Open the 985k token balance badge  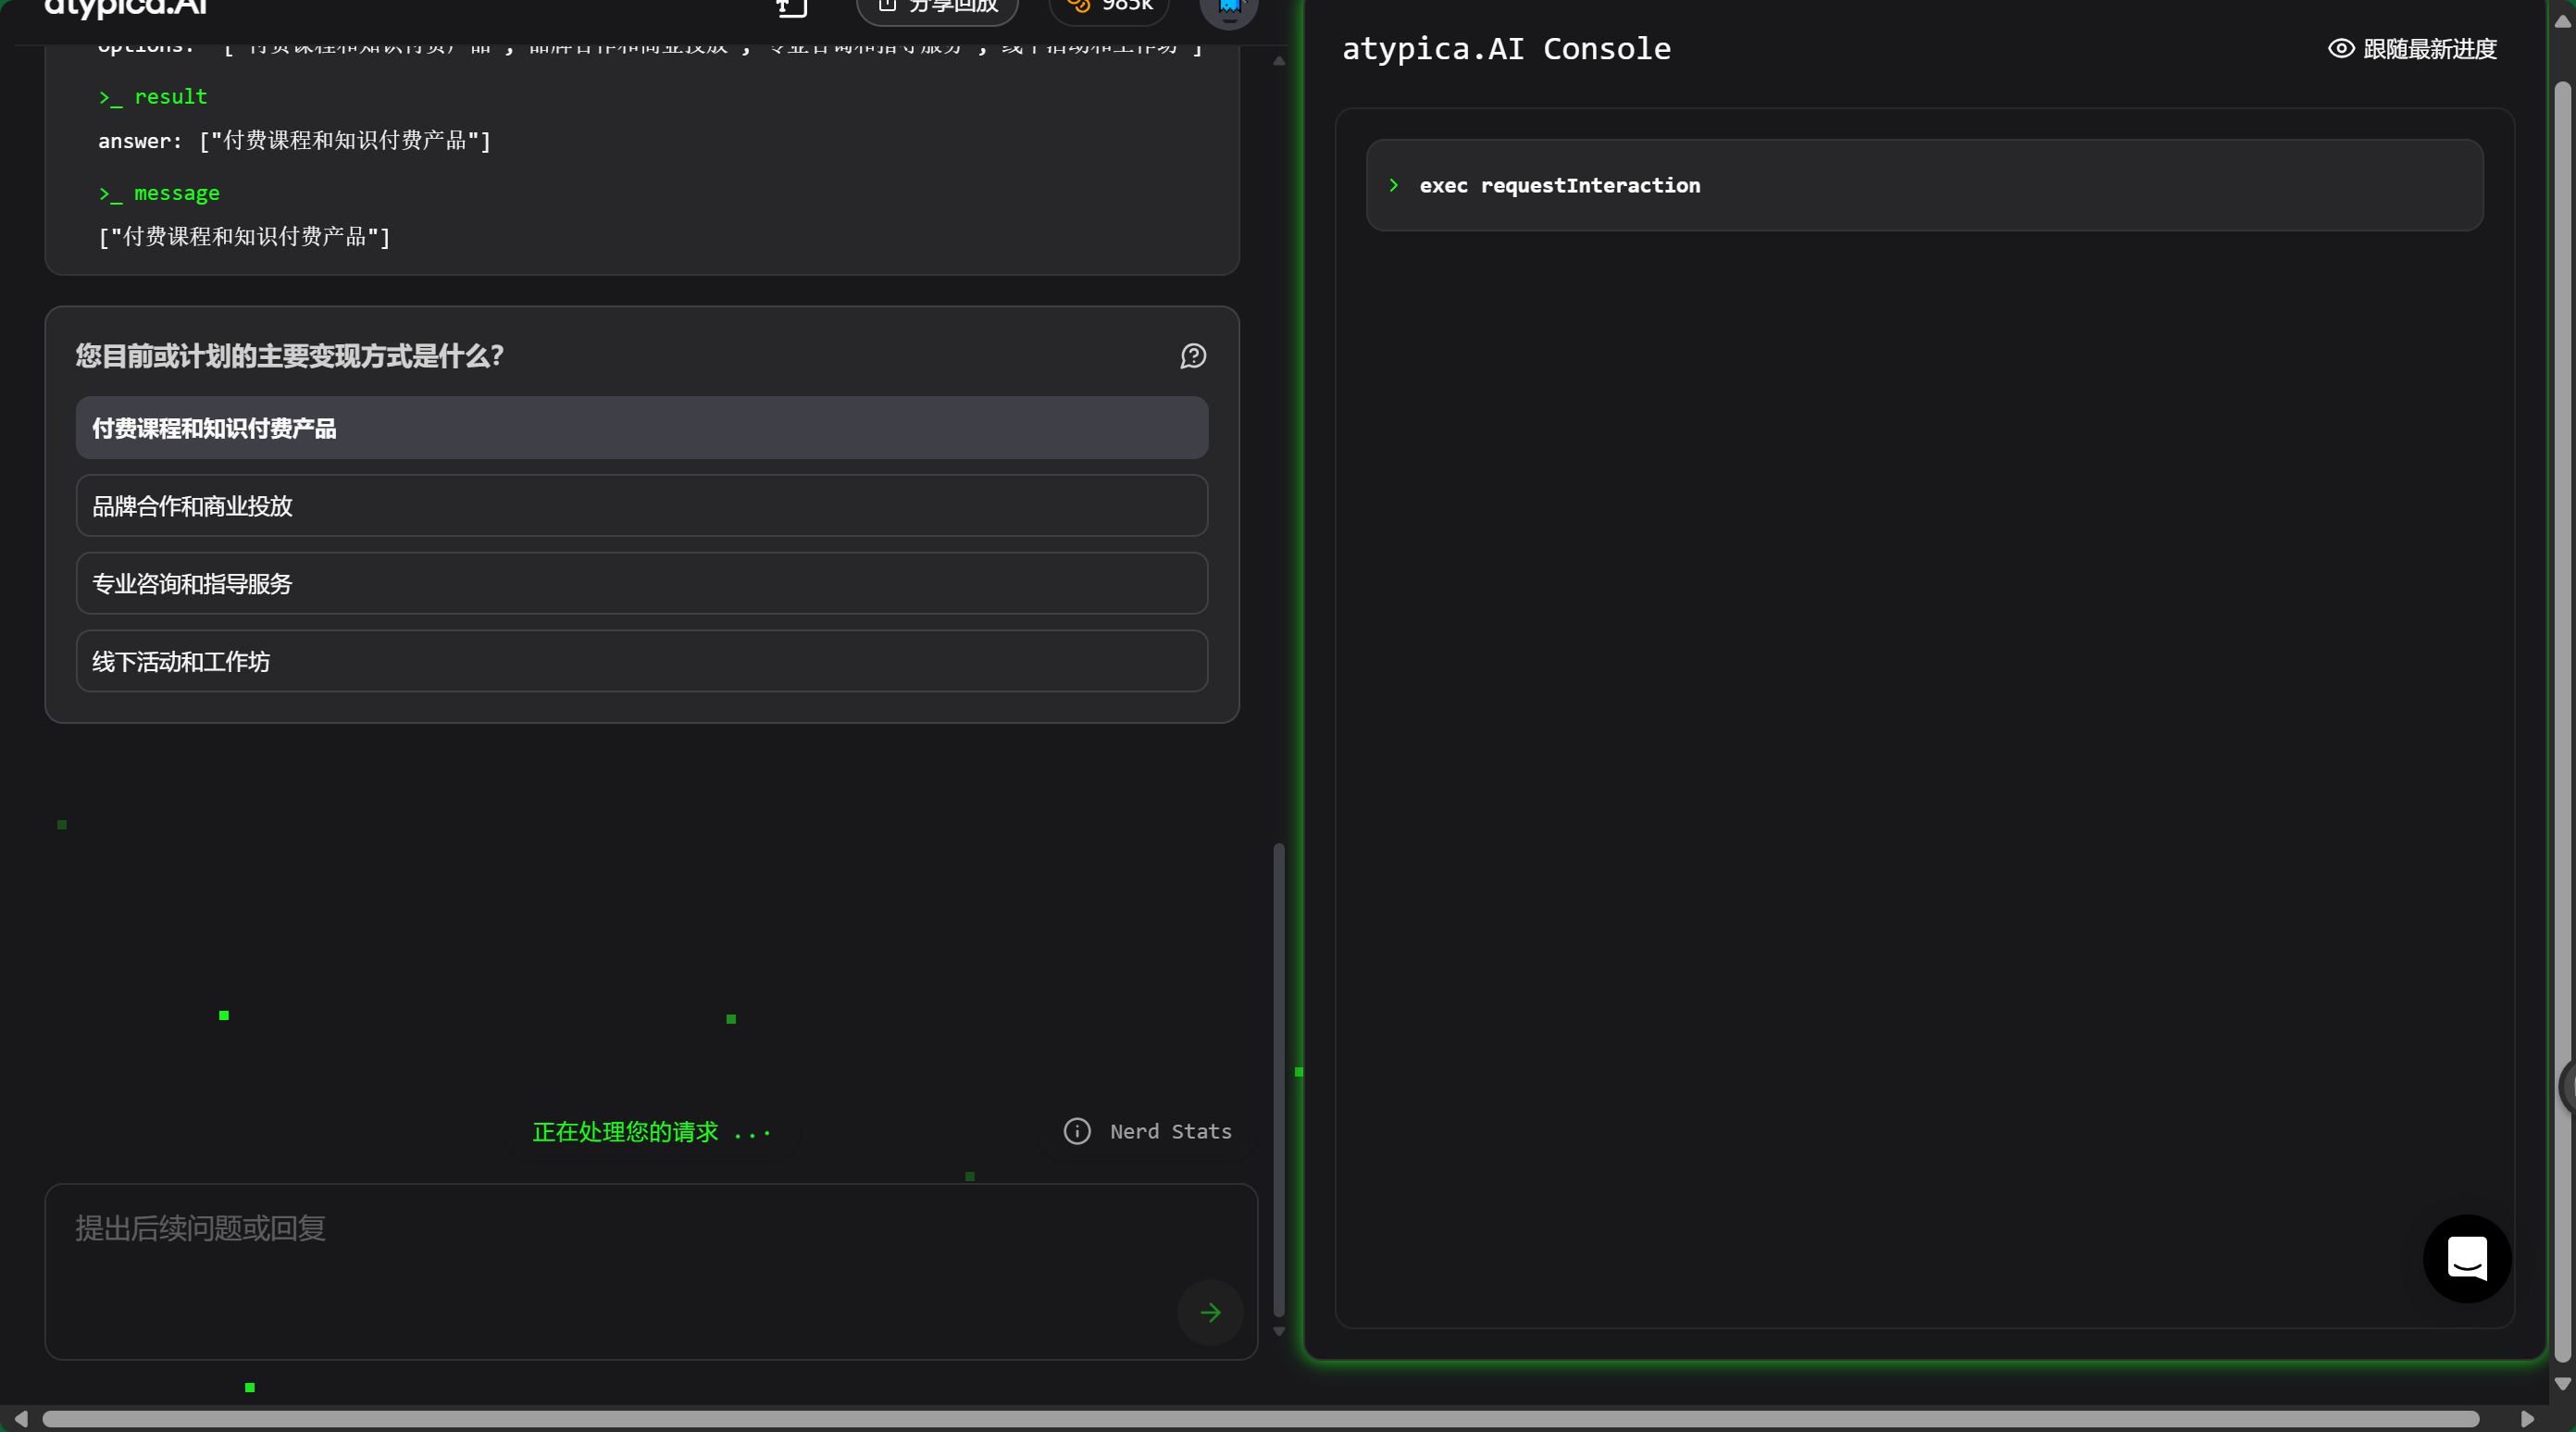(1109, 8)
